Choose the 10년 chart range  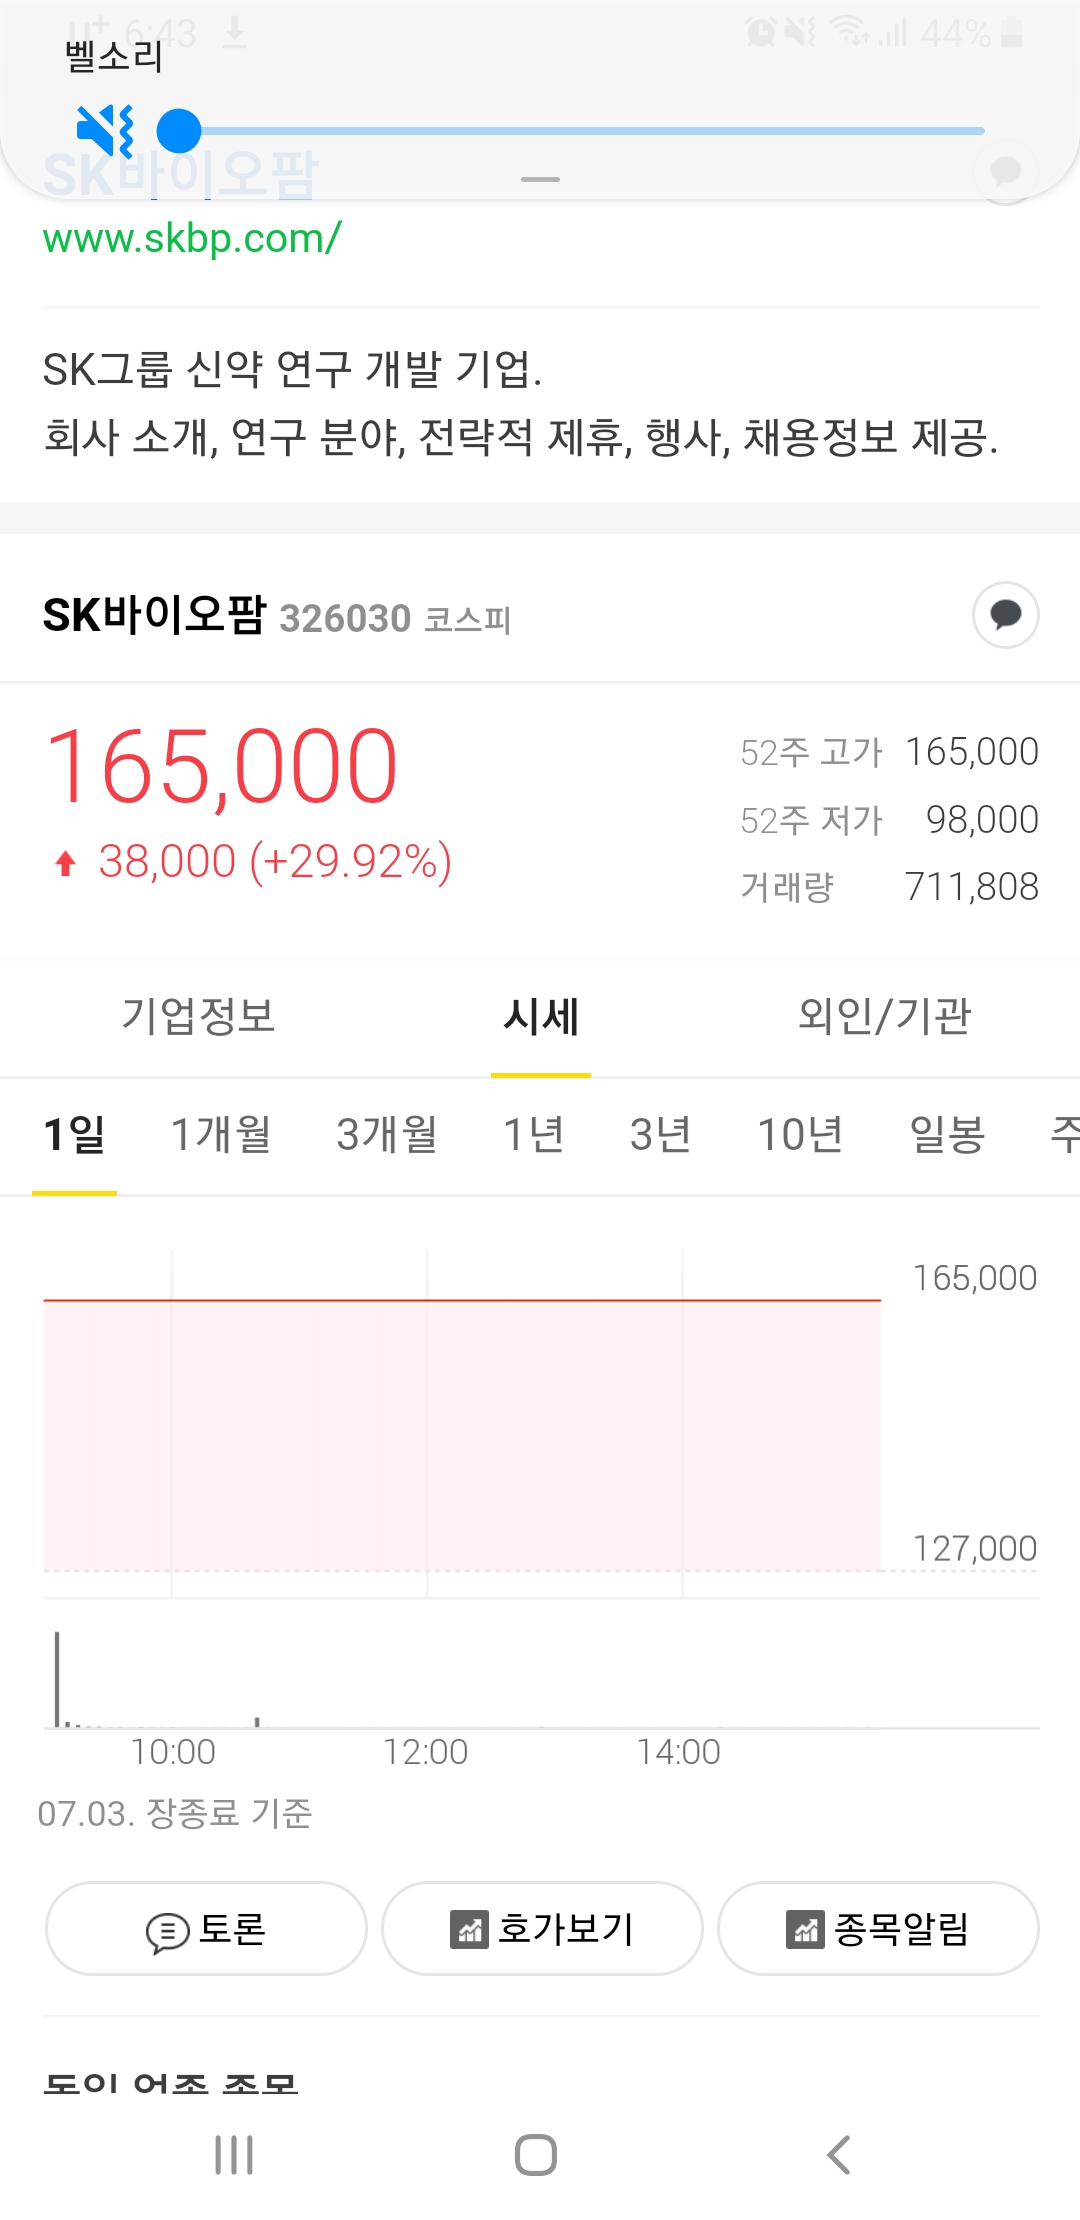pyautogui.click(x=800, y=1135)
